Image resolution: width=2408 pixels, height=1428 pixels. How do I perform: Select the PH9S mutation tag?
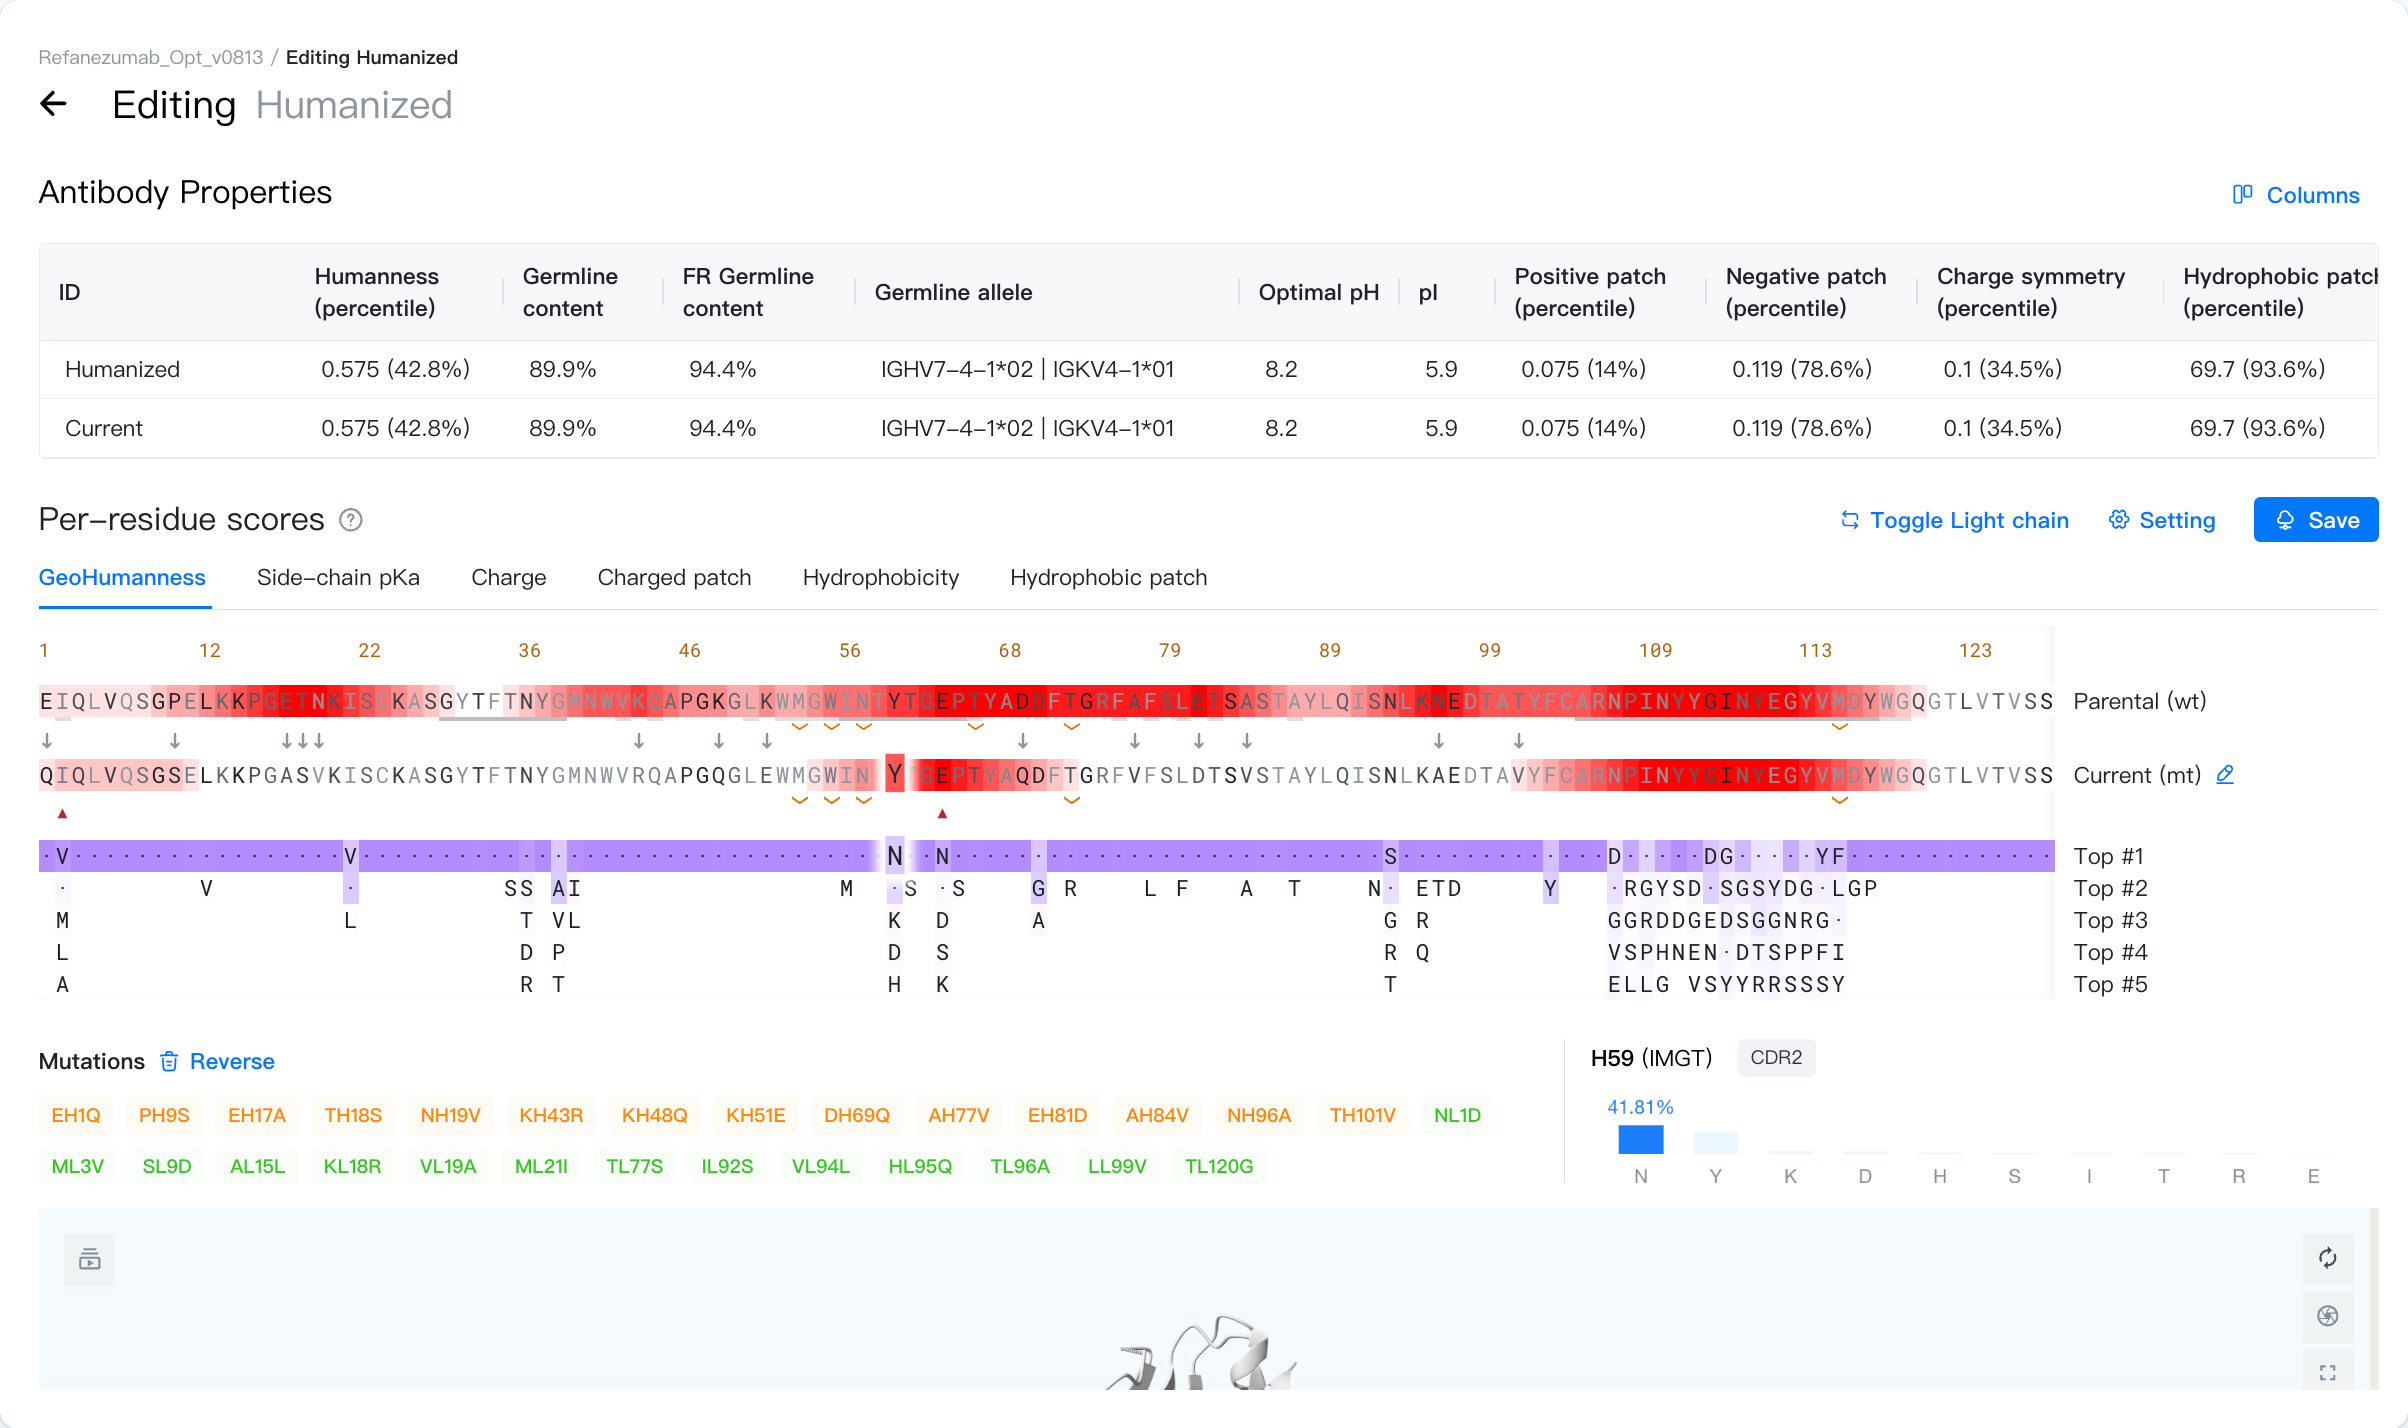click(x=164, y=1115)
